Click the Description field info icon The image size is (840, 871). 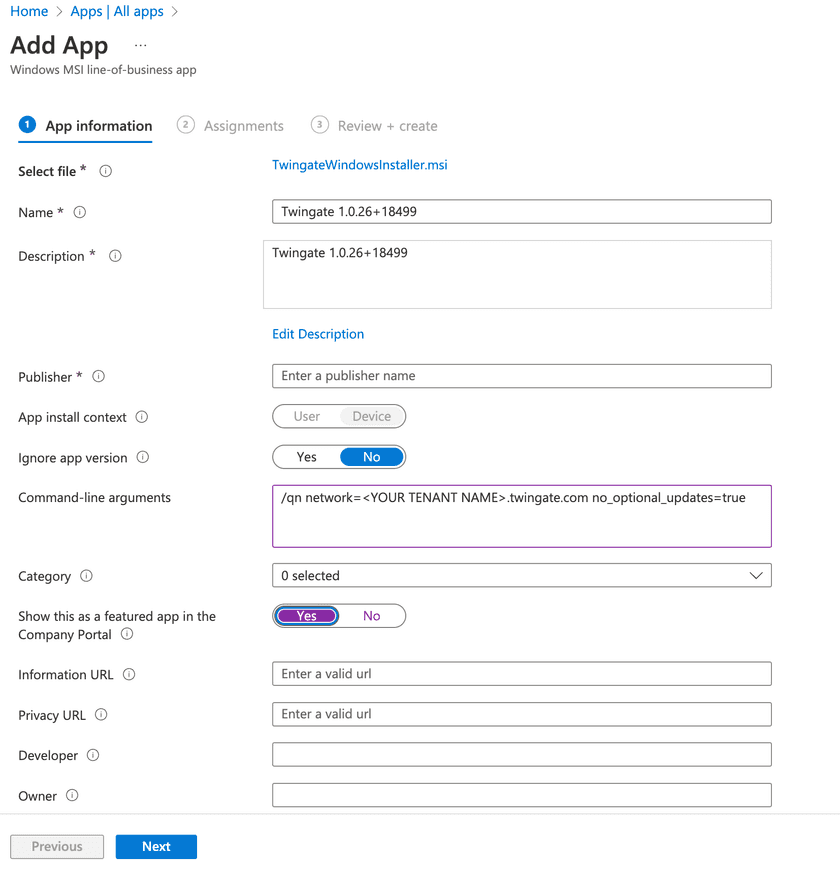(115, 256)
